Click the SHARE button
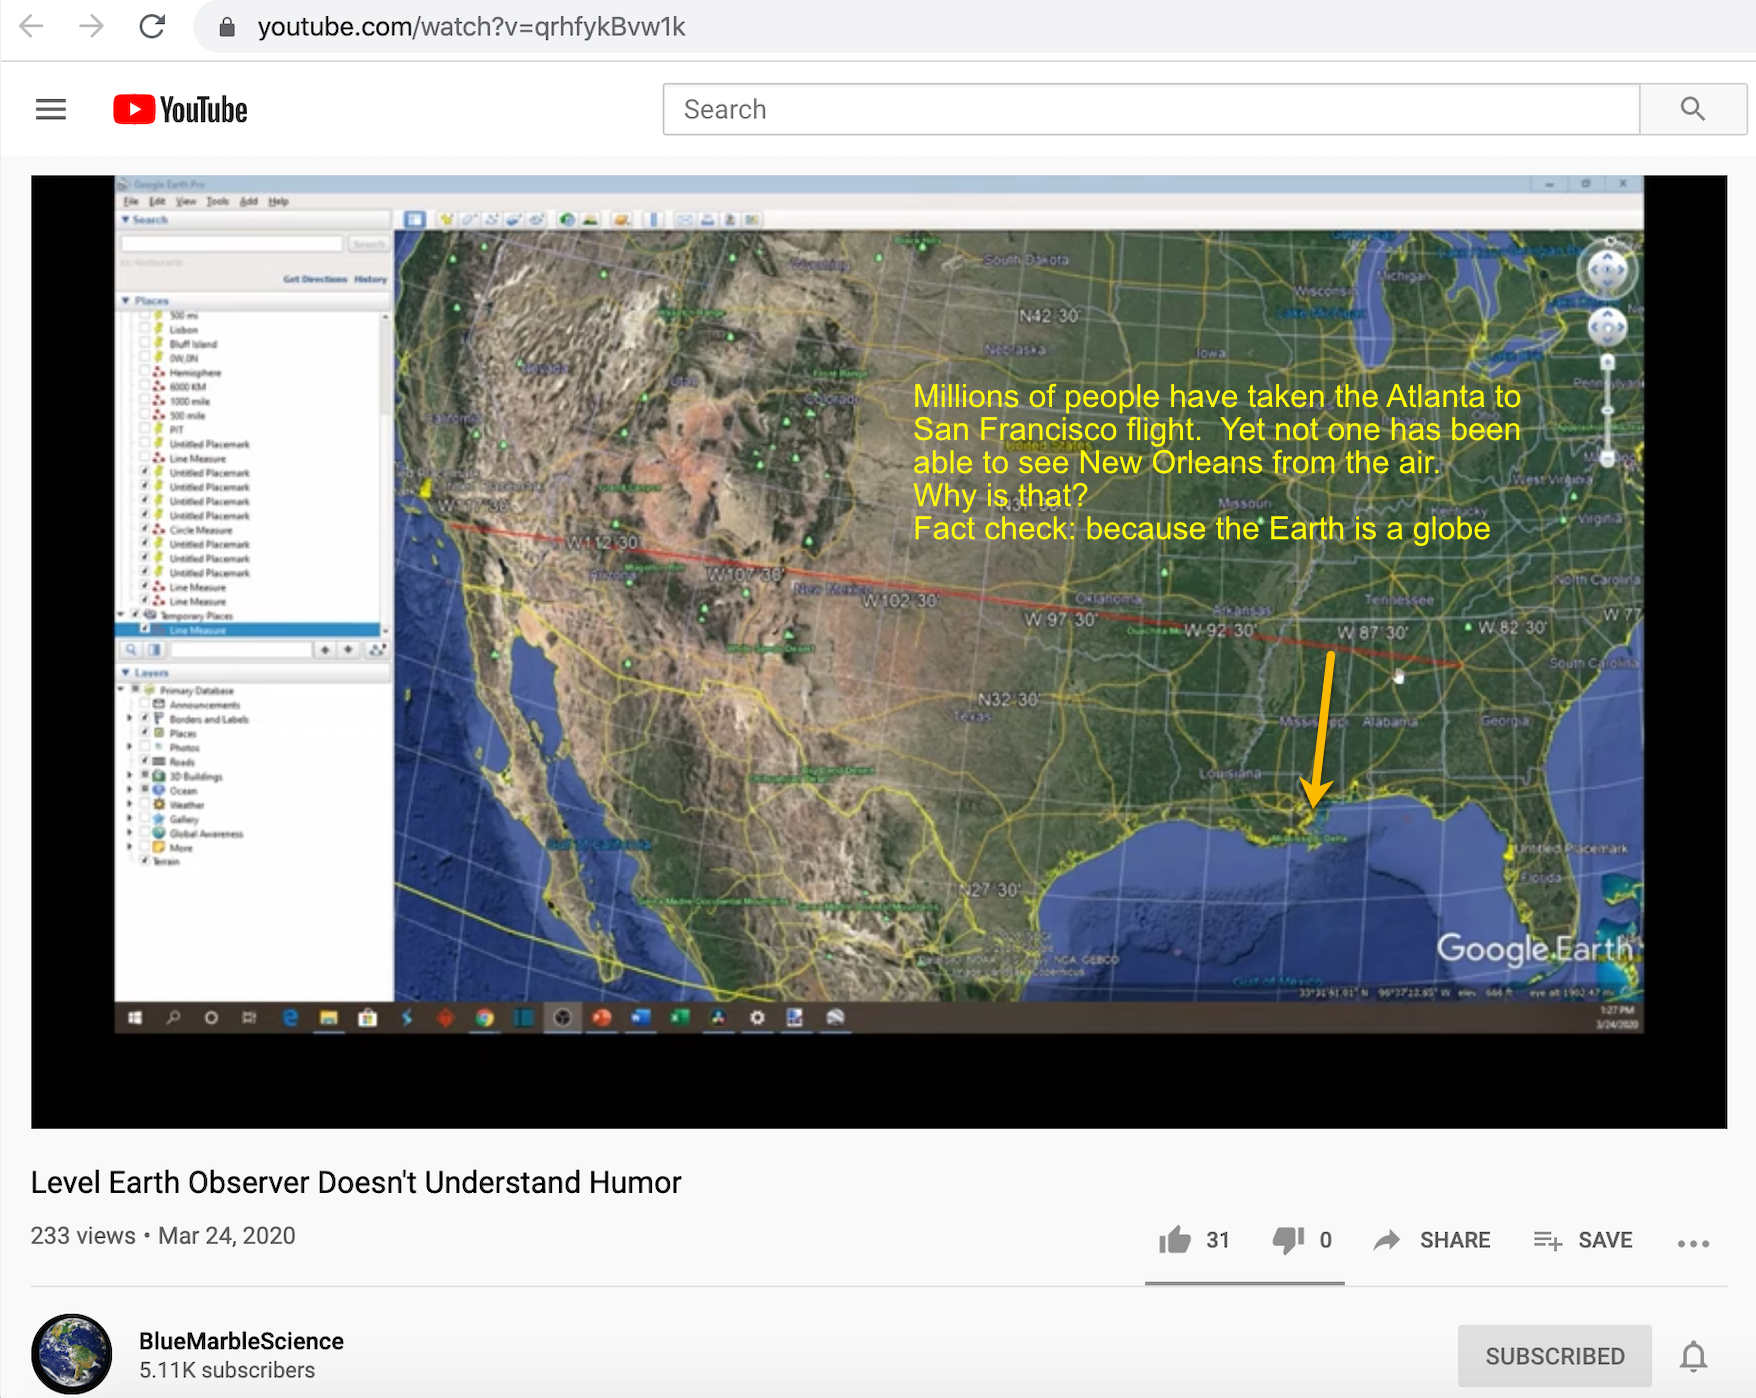Viewport: 1756px width, 1398px height. (x=1432, y=1240)
